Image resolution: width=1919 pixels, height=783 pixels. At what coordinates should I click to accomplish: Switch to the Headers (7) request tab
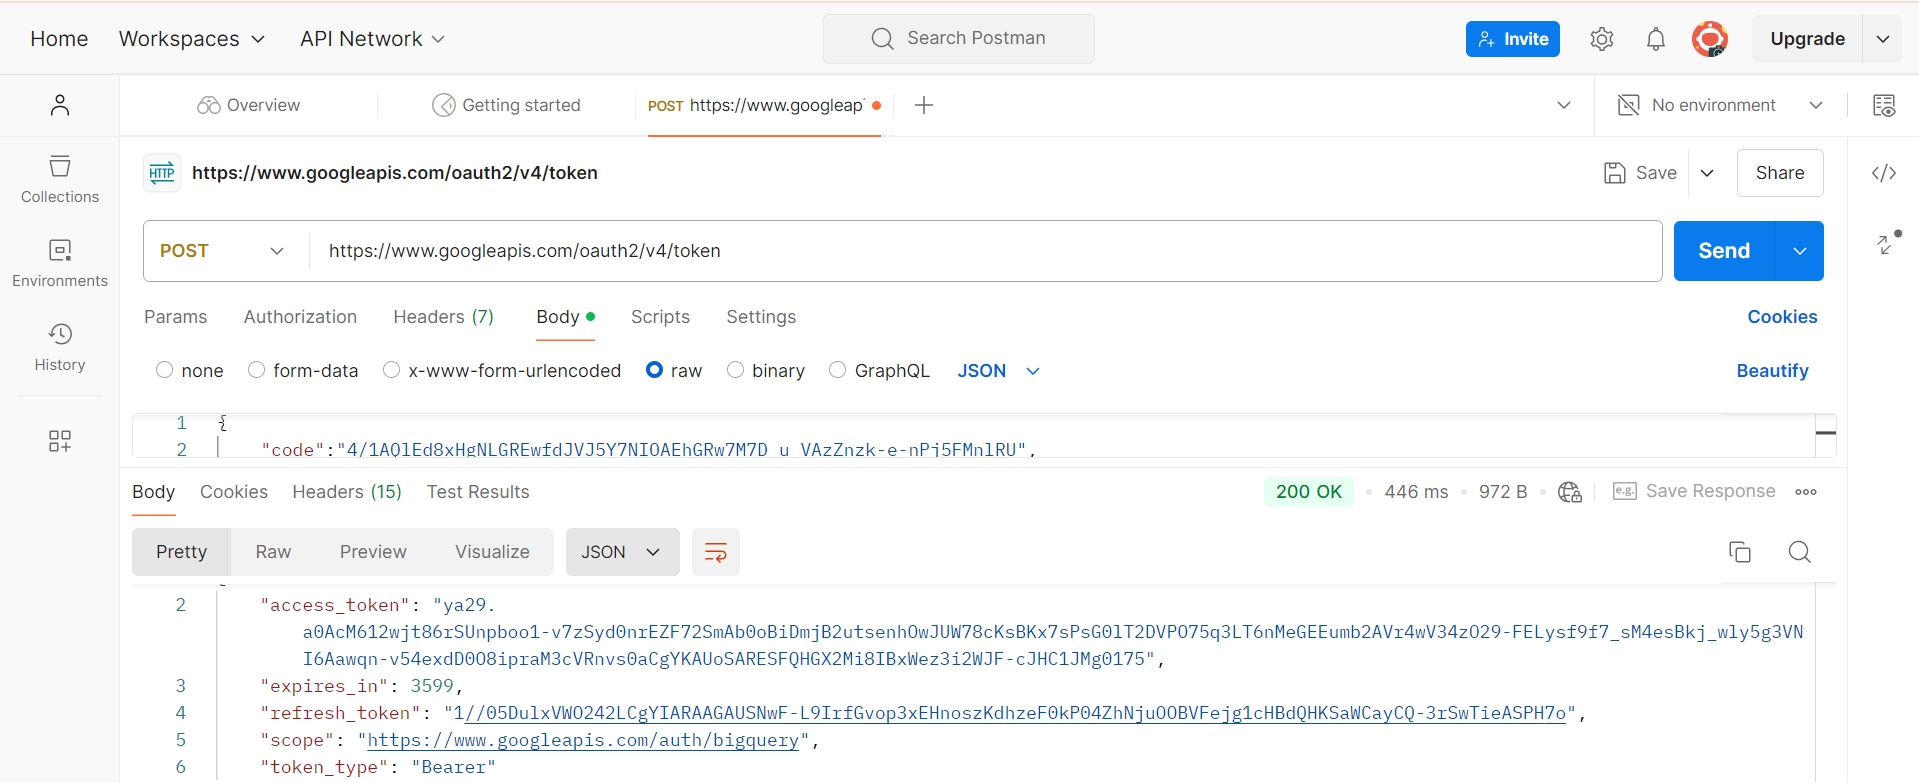[x=444, y=317]
